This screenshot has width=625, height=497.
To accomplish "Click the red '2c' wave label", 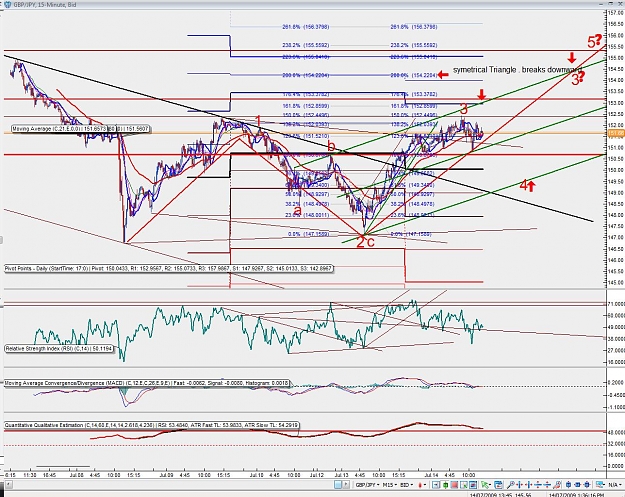I will [365, 242].
